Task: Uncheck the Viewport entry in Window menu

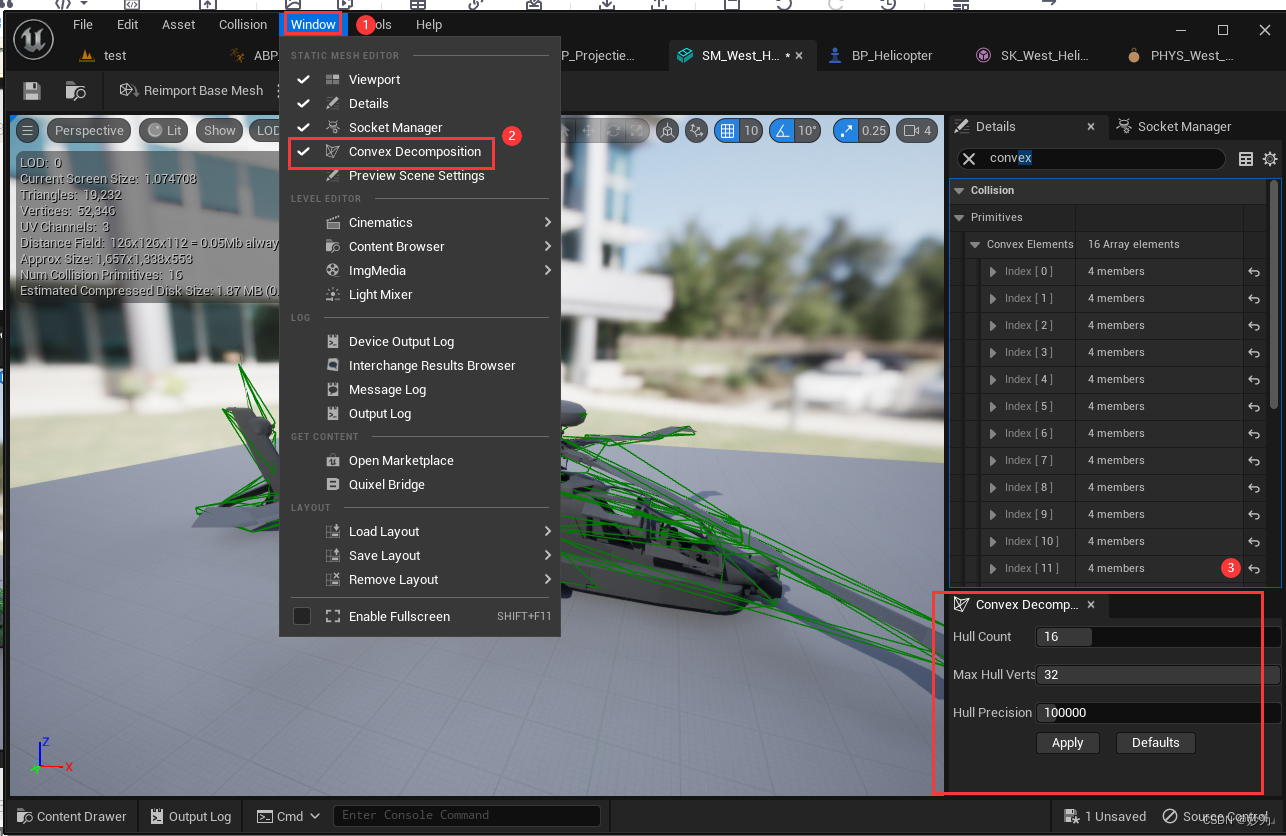Action: [302, 79]
